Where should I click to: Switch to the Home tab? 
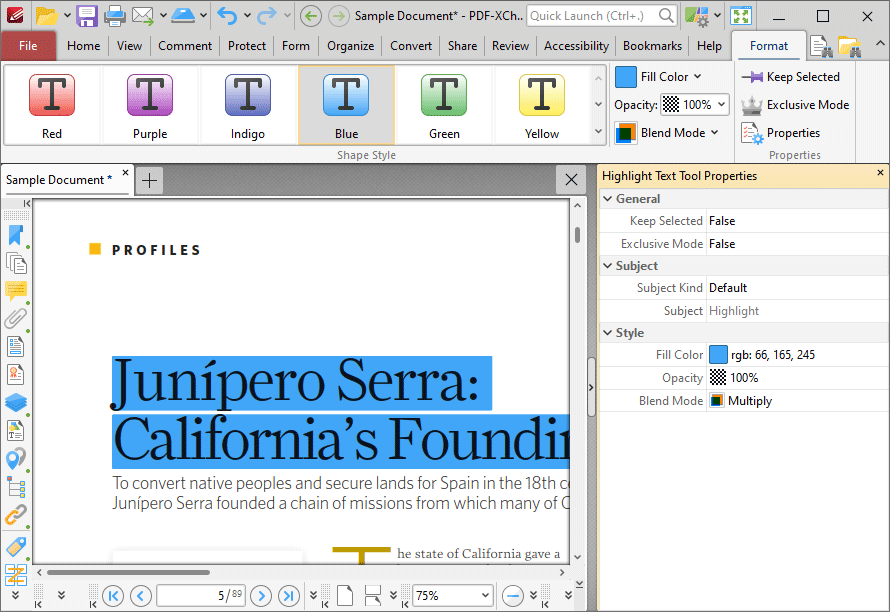pos(83,46)
